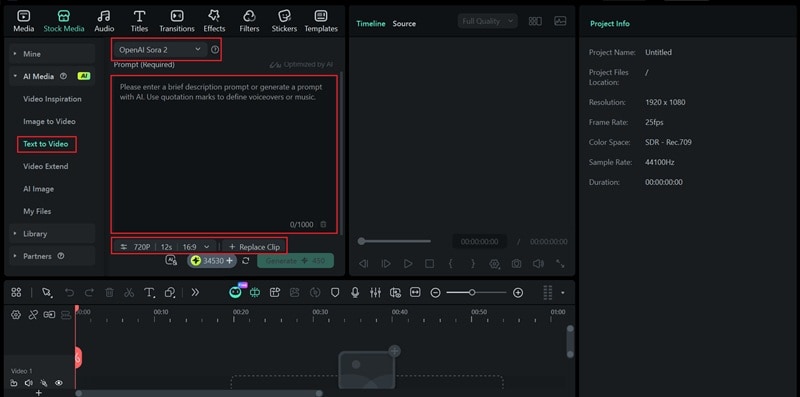
Task: Select Image to Video option
Action: pos(49,121)
